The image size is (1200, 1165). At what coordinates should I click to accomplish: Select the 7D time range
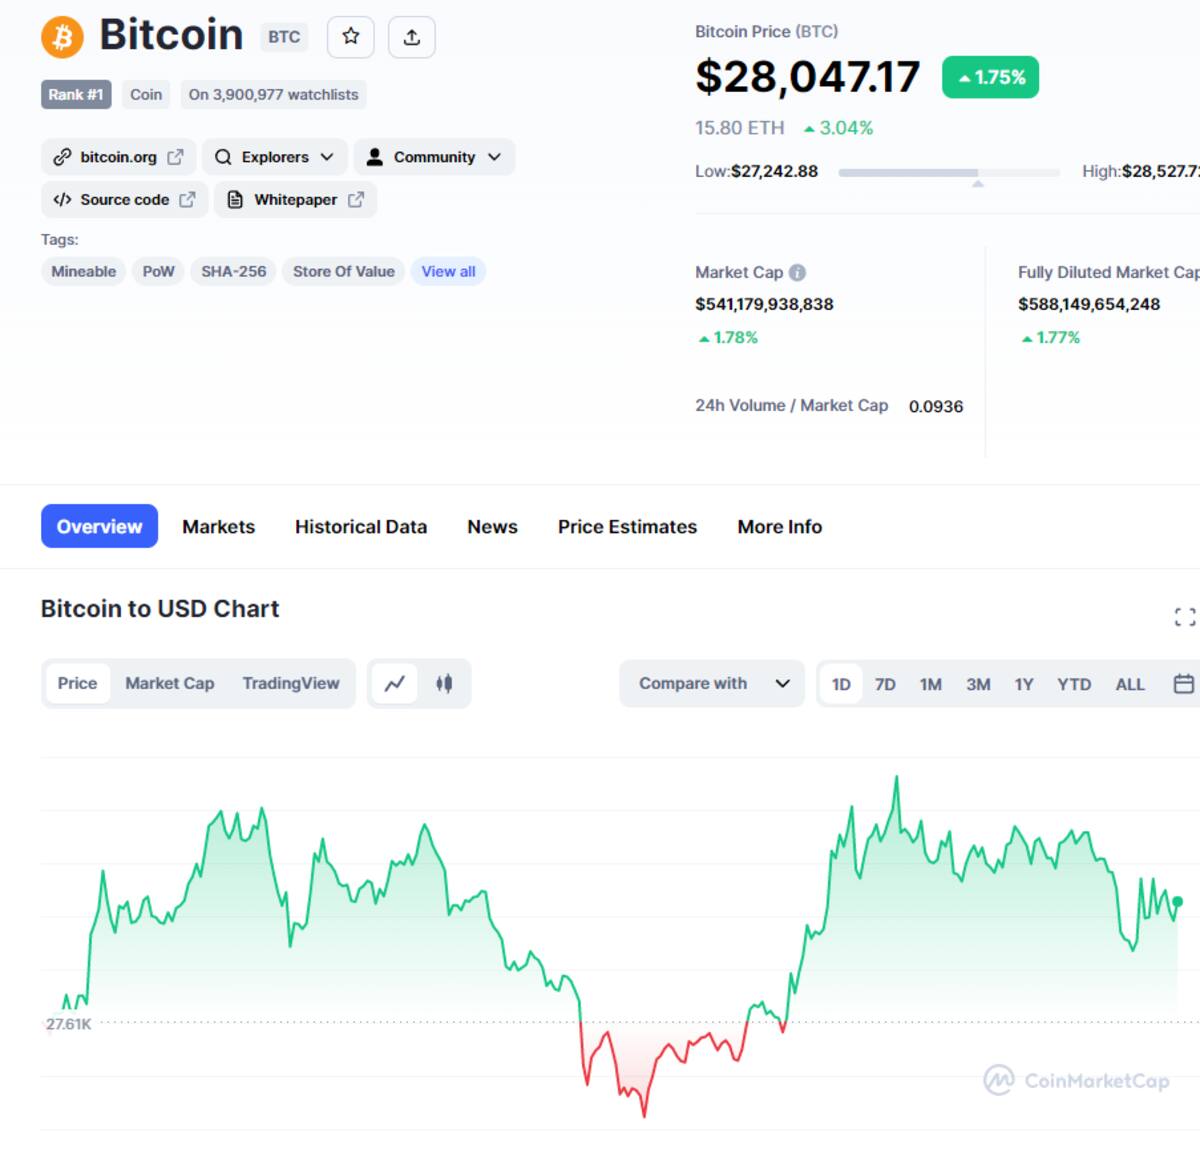click(885, 684)
